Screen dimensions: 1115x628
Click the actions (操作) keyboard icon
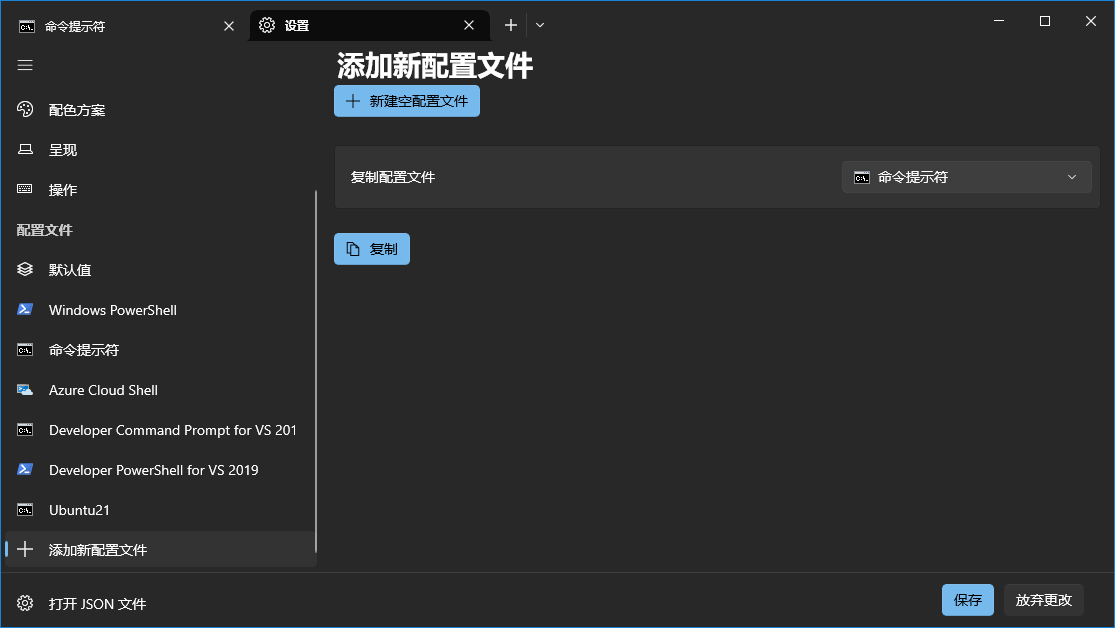pyautogui.click(x=25, y=189)
